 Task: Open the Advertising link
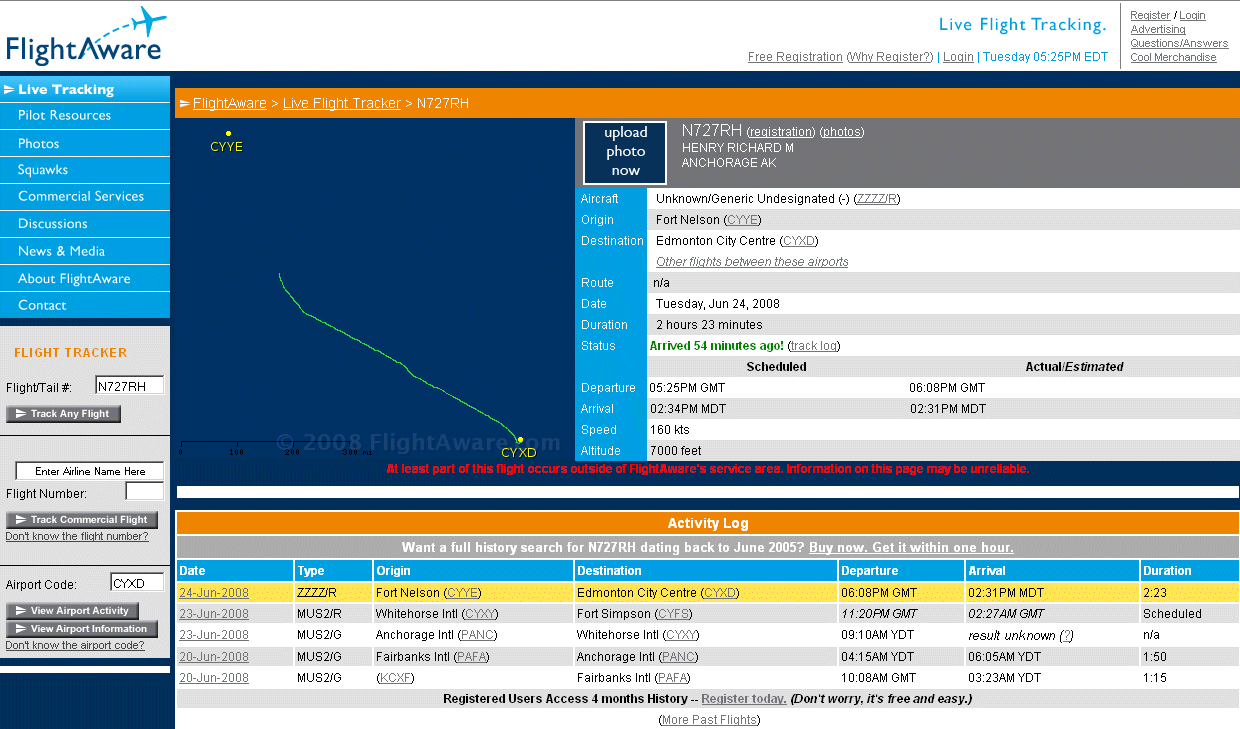1158,30
